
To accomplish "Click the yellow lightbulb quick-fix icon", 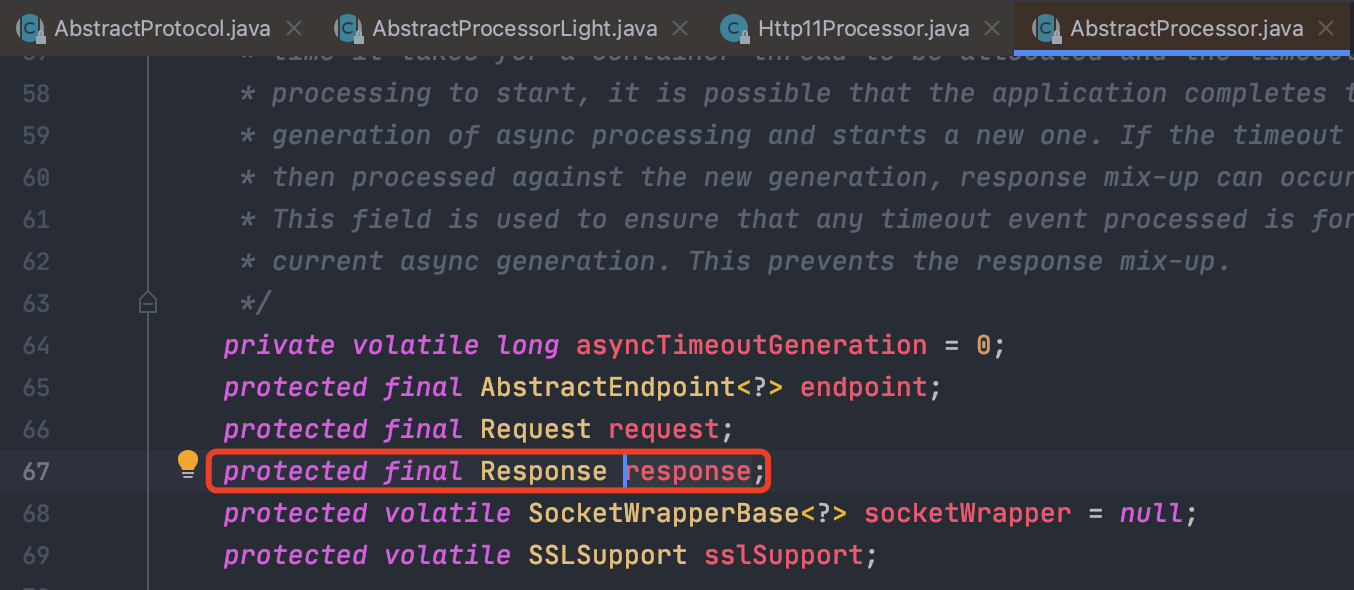I will (188, 464).
